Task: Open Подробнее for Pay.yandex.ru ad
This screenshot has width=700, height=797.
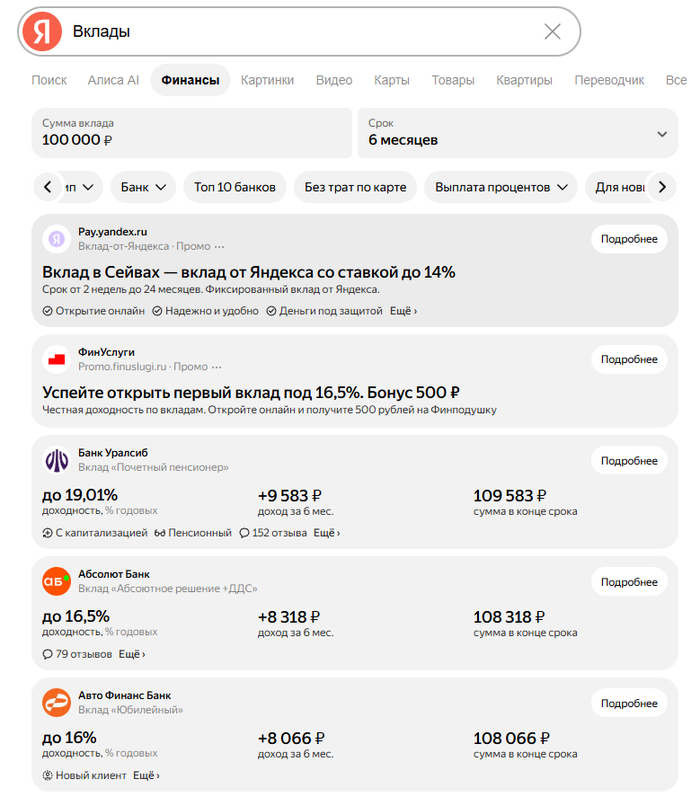Action: point(629,239)
